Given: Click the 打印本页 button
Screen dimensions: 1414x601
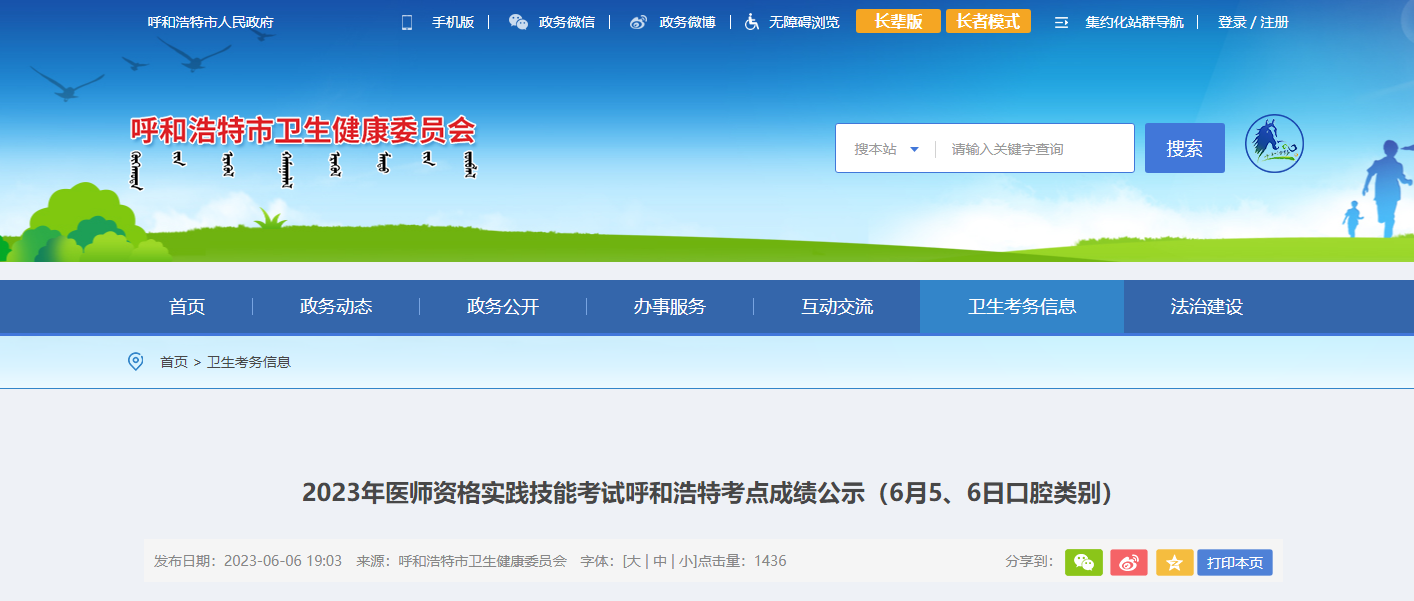Looking at the screenshot, I should 1235,563.
